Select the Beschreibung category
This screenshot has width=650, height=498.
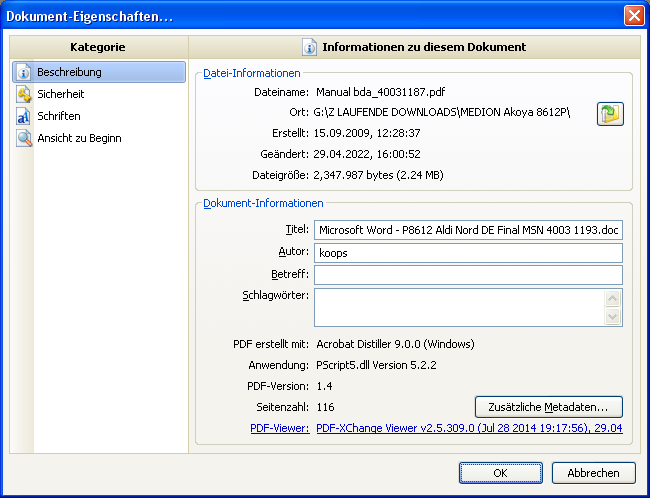click(99, 72)
